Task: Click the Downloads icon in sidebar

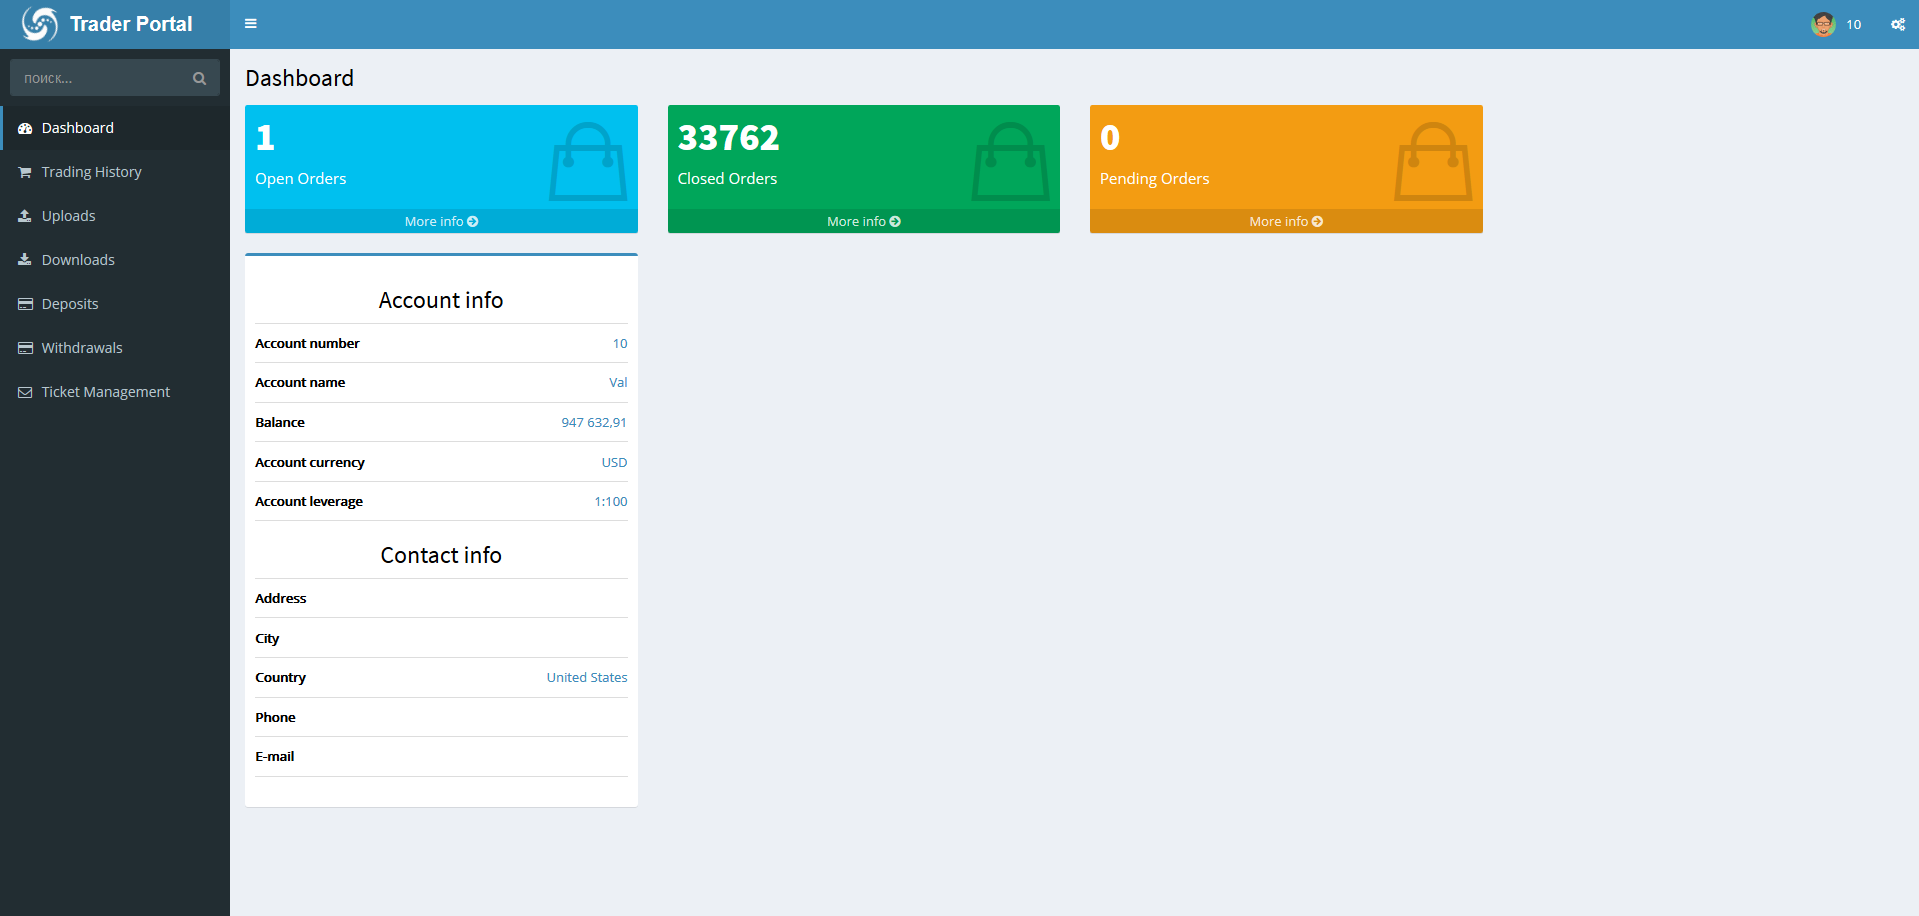Action: click(x=25, y=260)
